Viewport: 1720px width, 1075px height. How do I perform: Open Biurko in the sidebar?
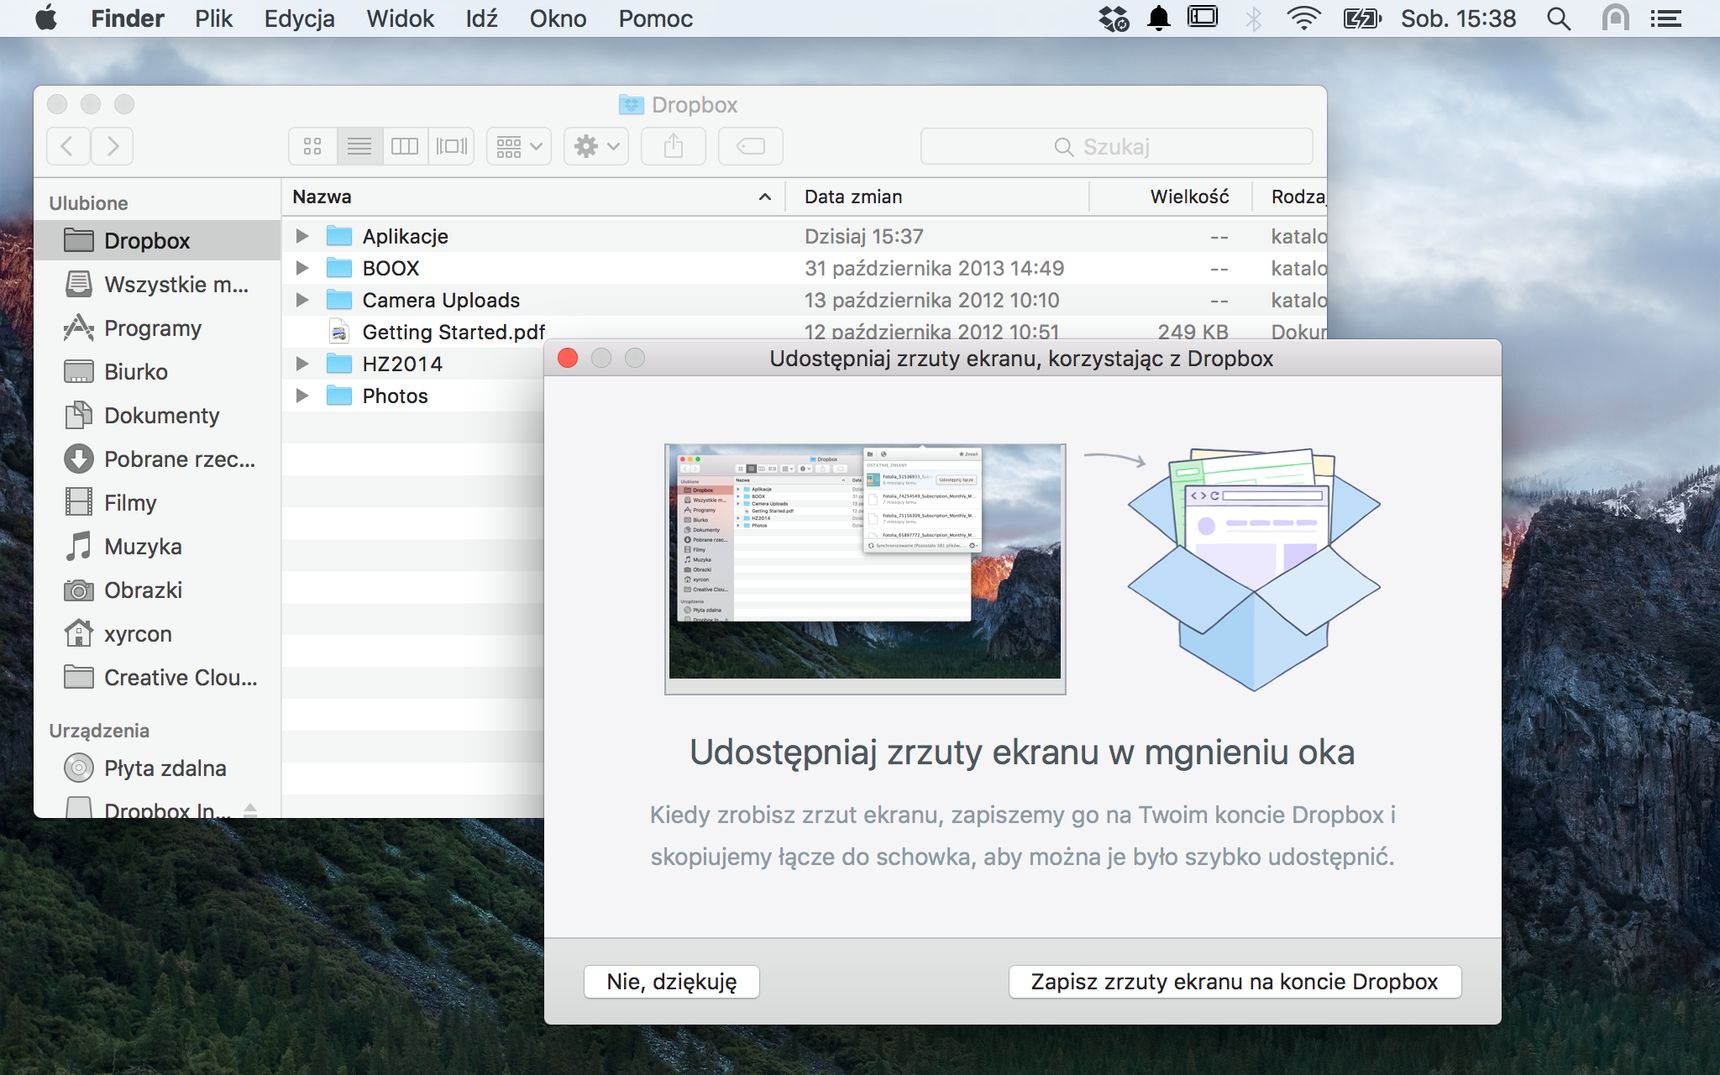(x=157, y=372)
